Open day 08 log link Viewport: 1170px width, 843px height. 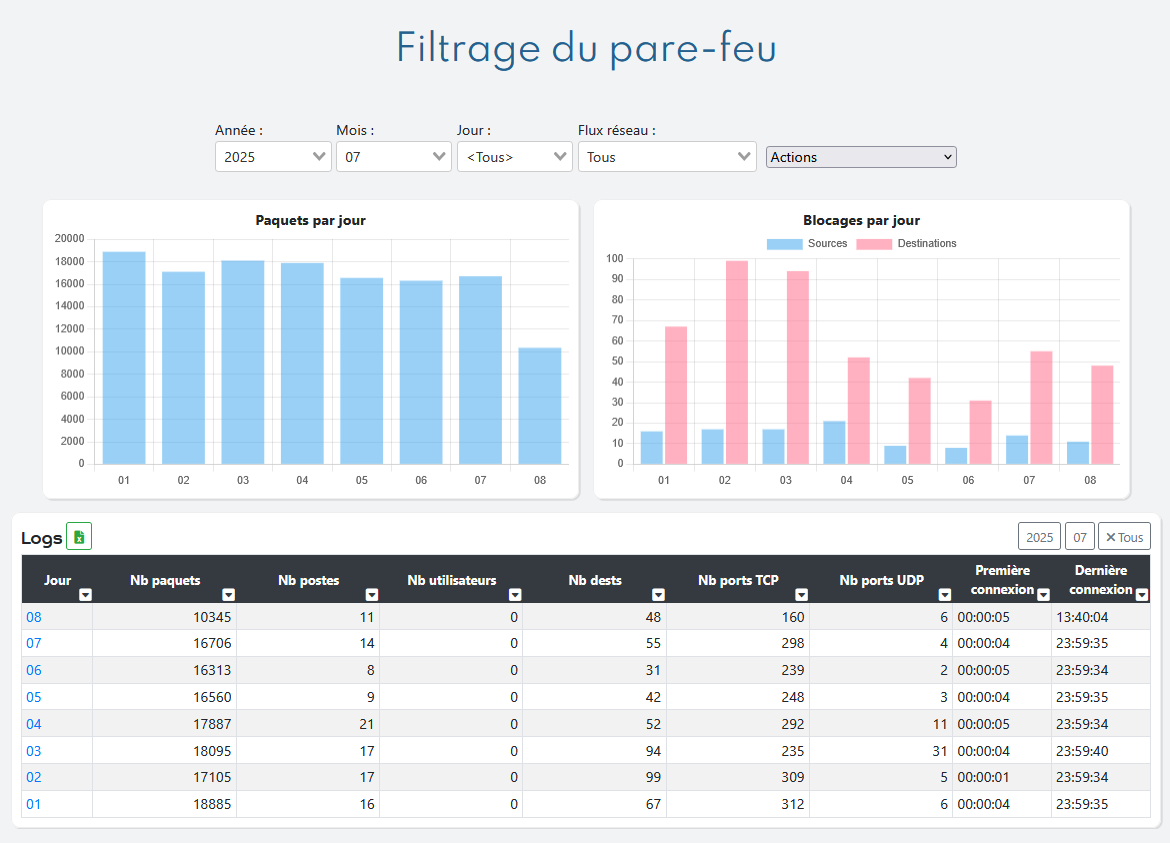point(34,617)
